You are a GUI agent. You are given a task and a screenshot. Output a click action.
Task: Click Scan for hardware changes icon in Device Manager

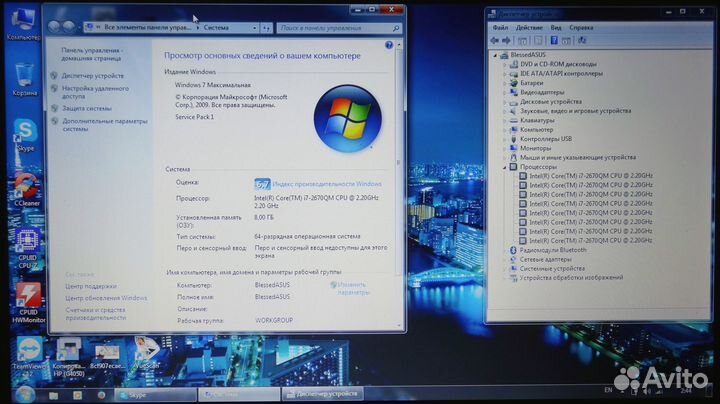[582, 40]
